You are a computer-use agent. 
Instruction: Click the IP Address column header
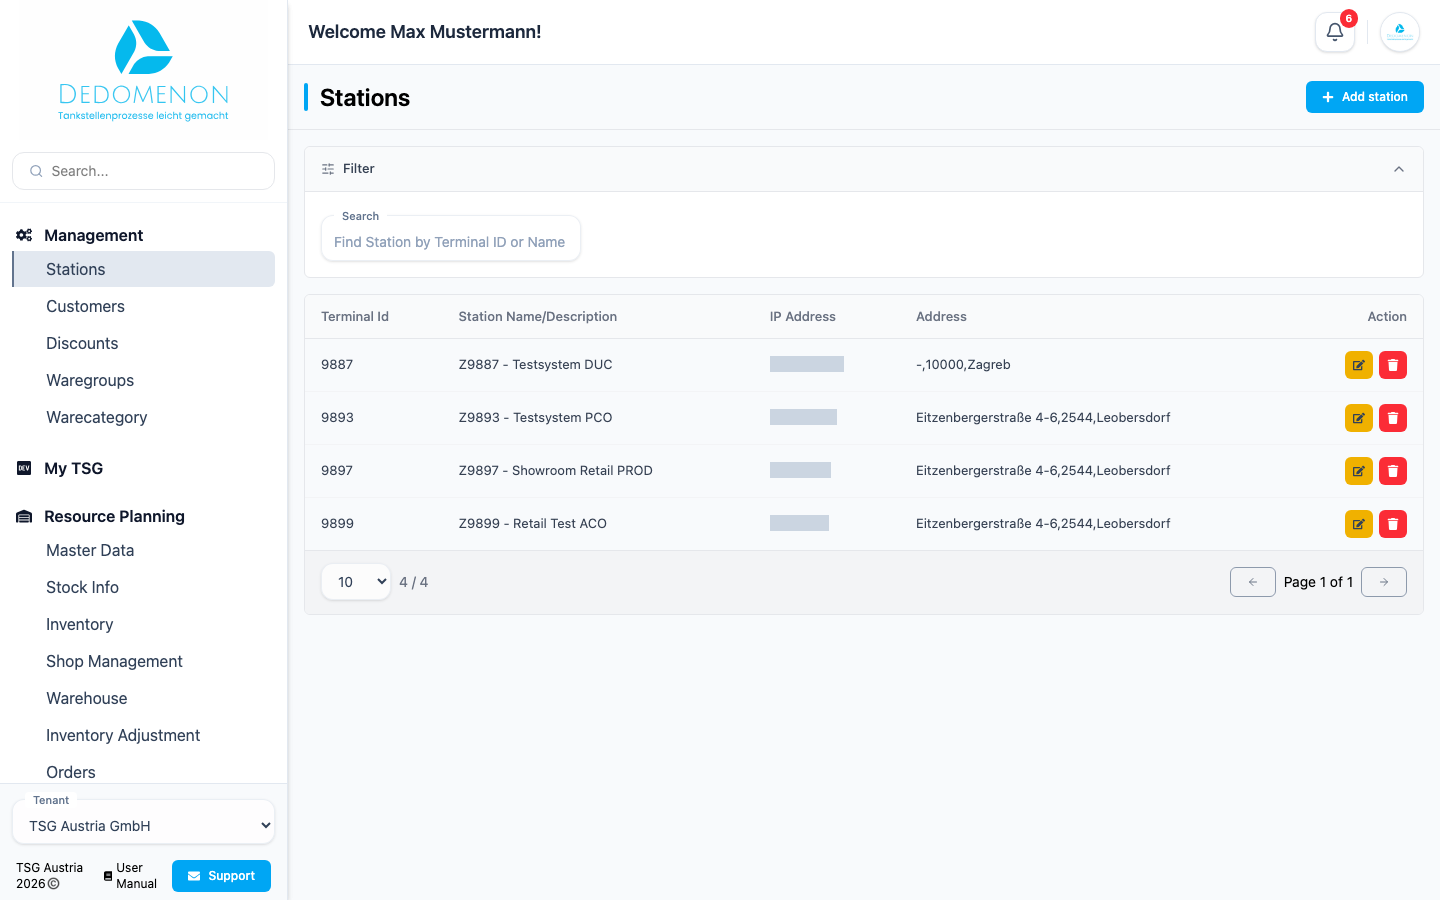point(803,317)
